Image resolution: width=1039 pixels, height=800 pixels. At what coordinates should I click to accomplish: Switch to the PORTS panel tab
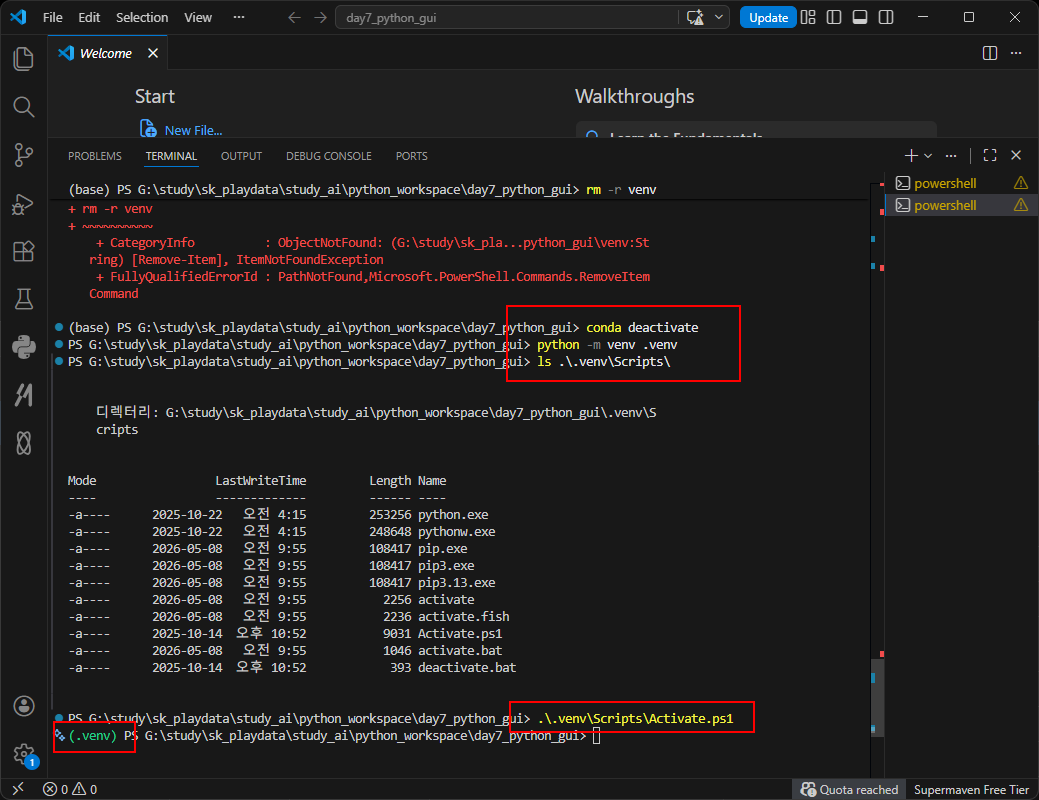pyautogui.click(x=411, y=156)
